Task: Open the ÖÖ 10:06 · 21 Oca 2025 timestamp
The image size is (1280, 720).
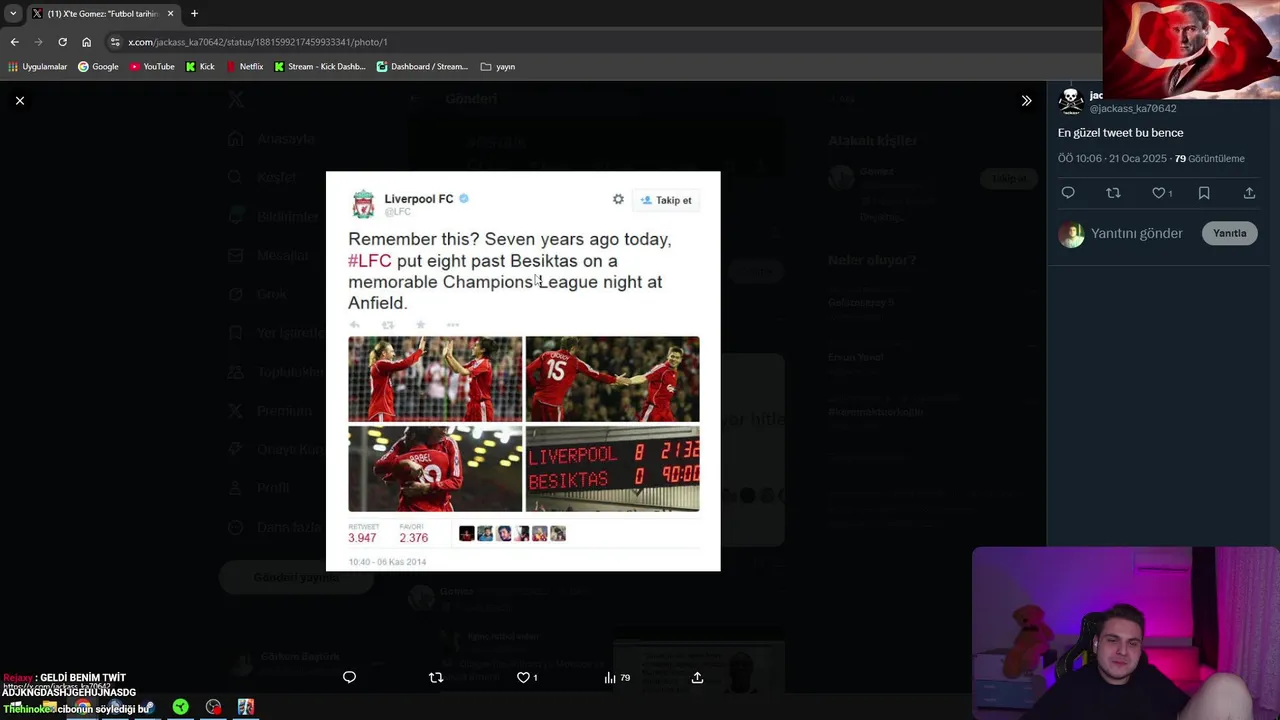Action: pos(1112,158)
